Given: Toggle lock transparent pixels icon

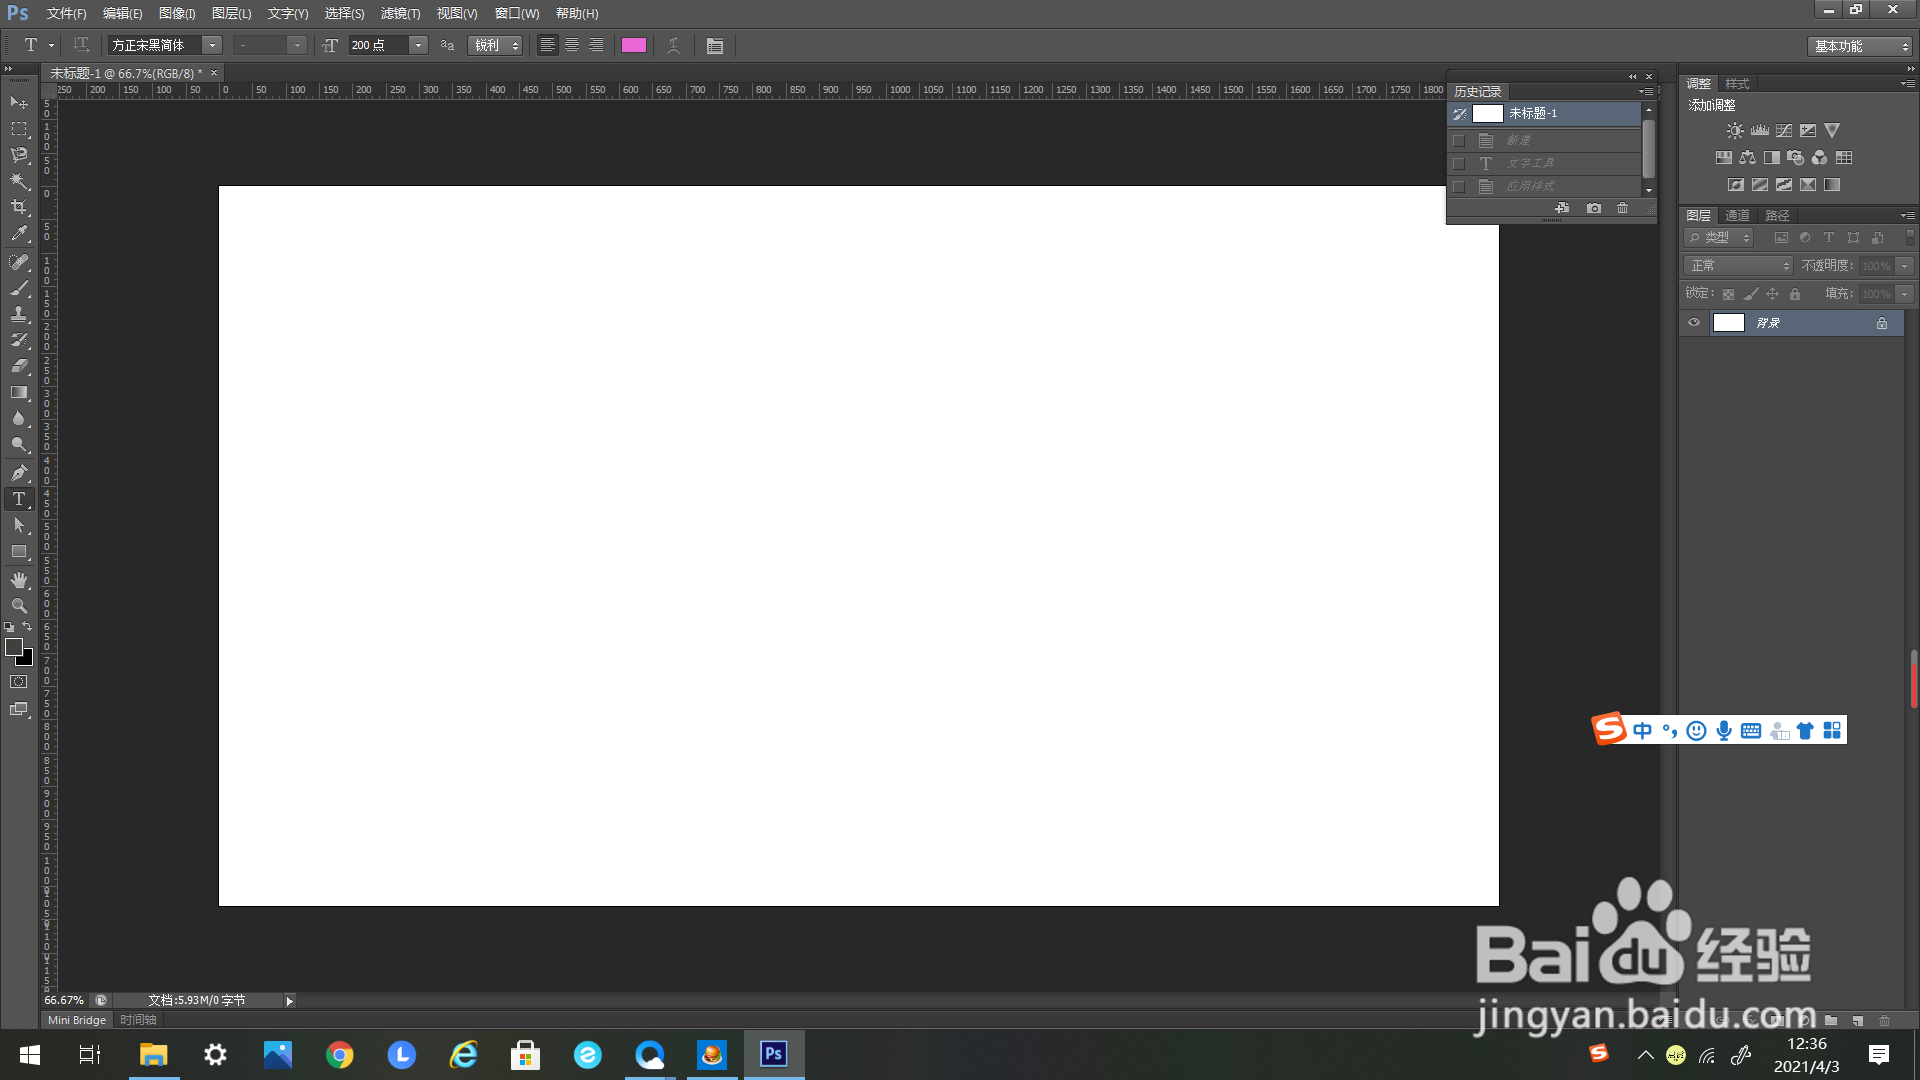Looking at the screenshot, I should (1728, 294).
